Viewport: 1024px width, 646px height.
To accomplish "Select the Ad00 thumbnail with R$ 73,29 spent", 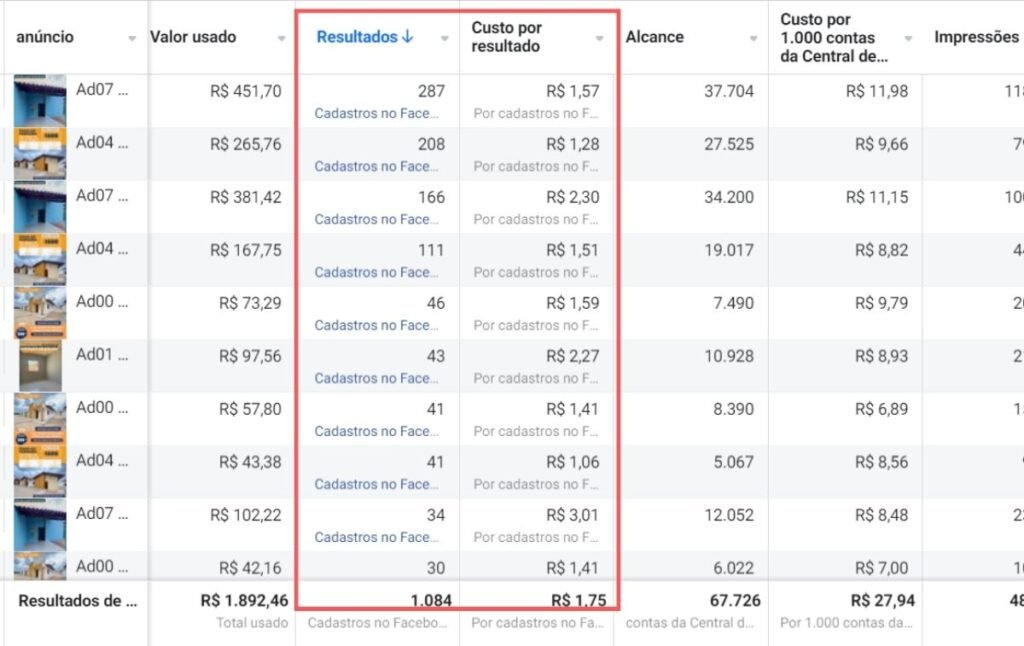I will (40, 312).
